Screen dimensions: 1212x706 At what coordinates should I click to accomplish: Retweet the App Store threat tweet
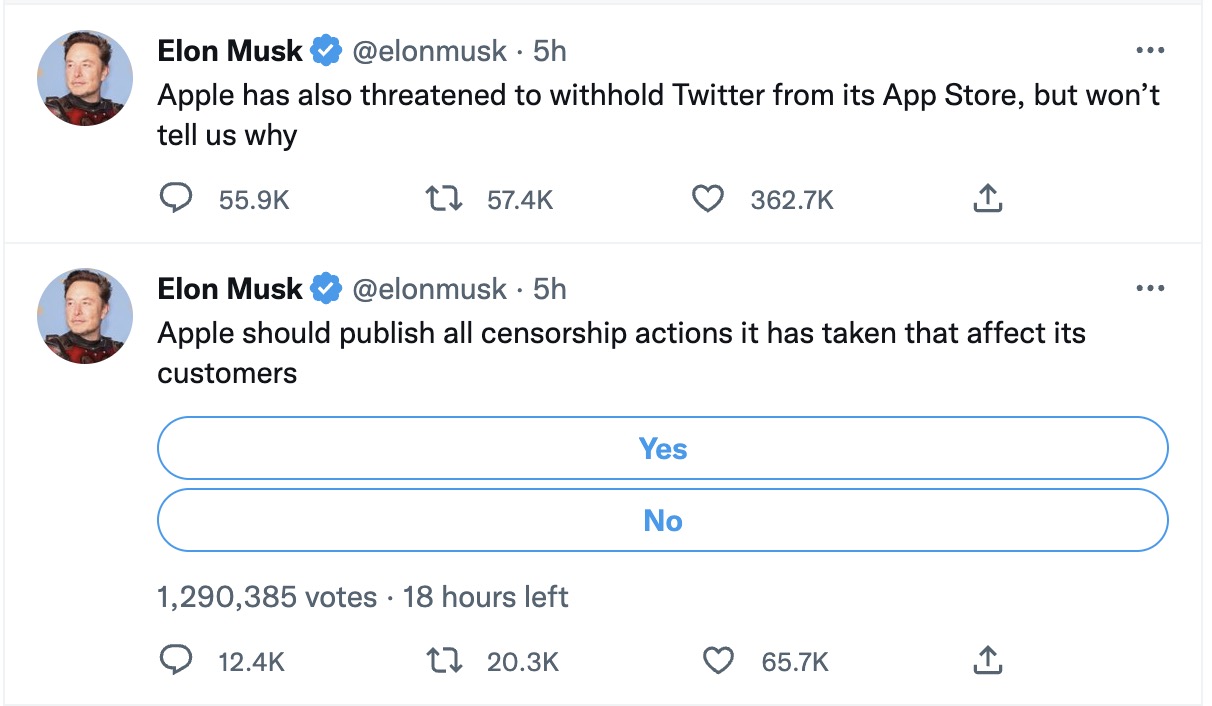pos(443,200)
